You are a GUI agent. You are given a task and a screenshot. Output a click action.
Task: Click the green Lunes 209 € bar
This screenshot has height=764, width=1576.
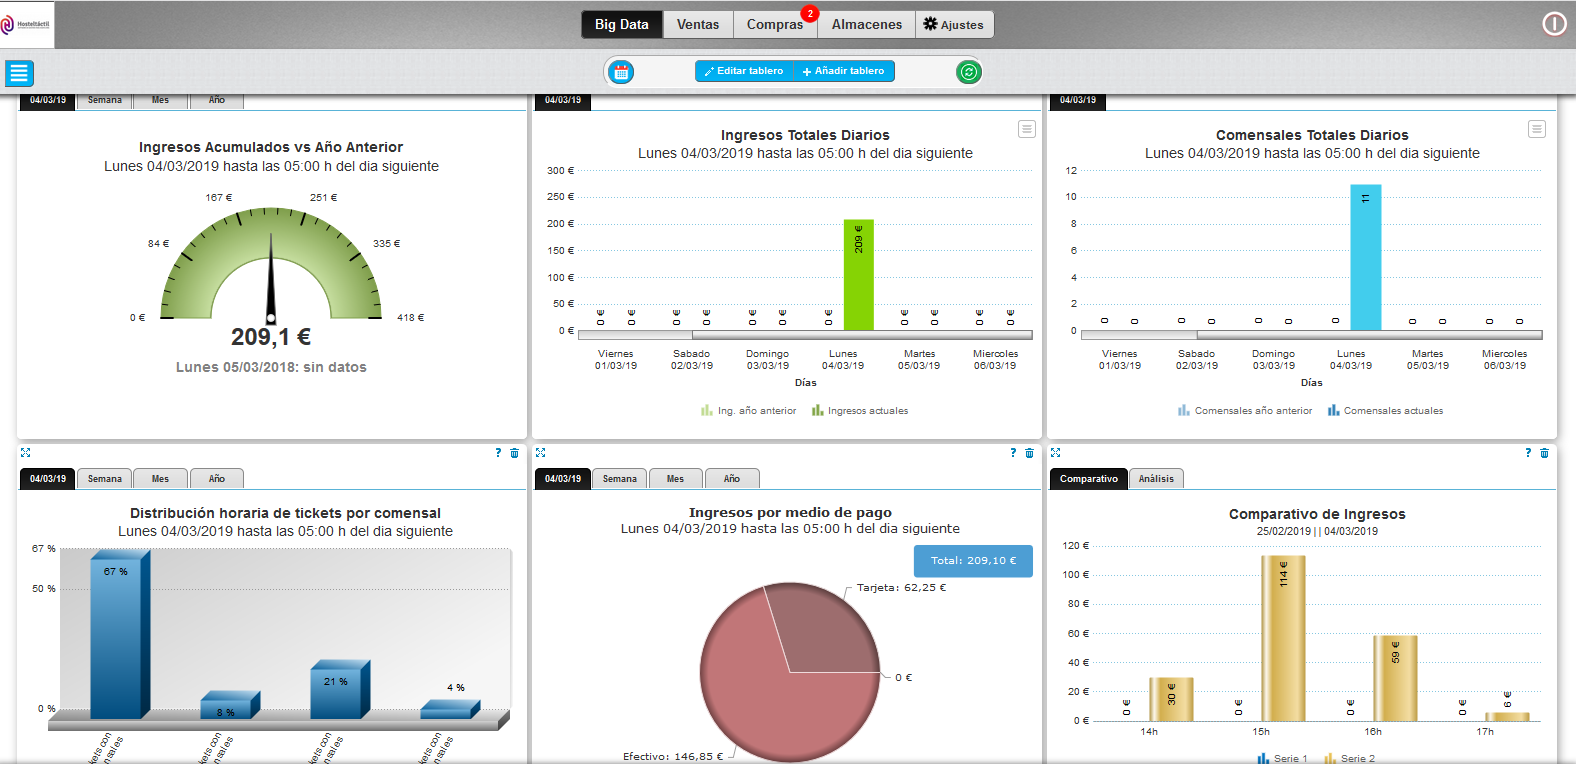(x=858, y=275)
